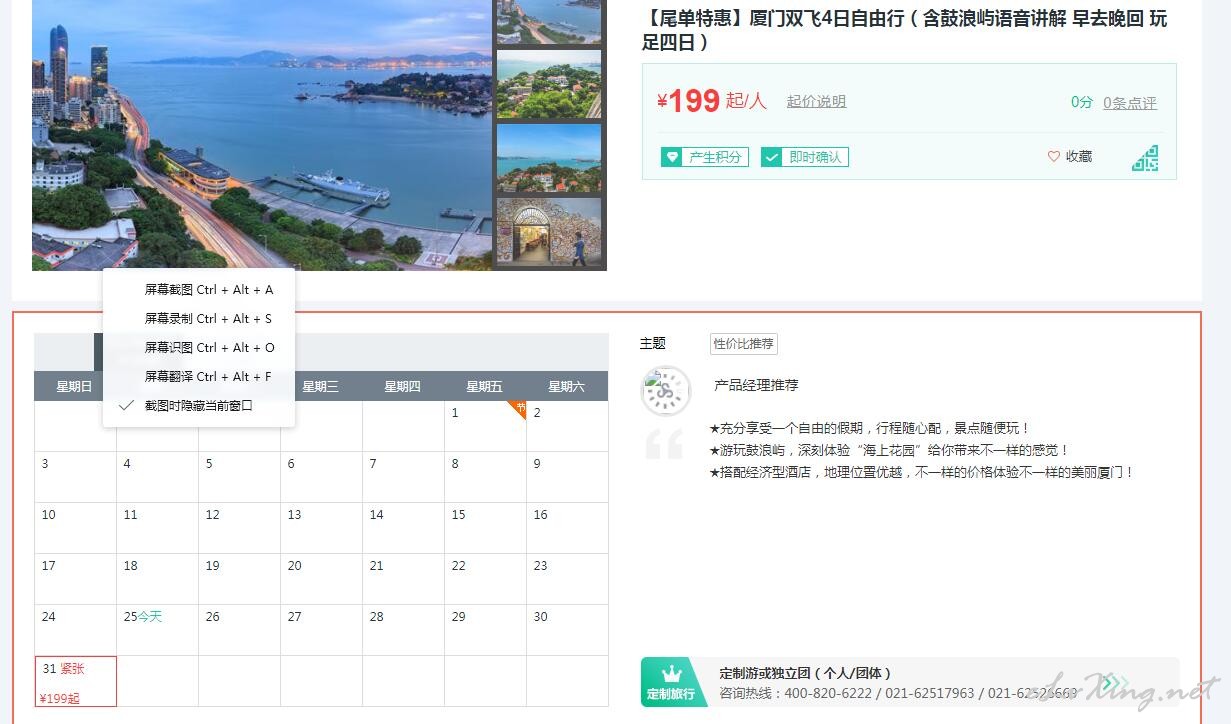This screenshot has height=724, width=1231.
Task: Click the QR code icon in price box
Action: pyautogui.click(x=1145, y=158)
